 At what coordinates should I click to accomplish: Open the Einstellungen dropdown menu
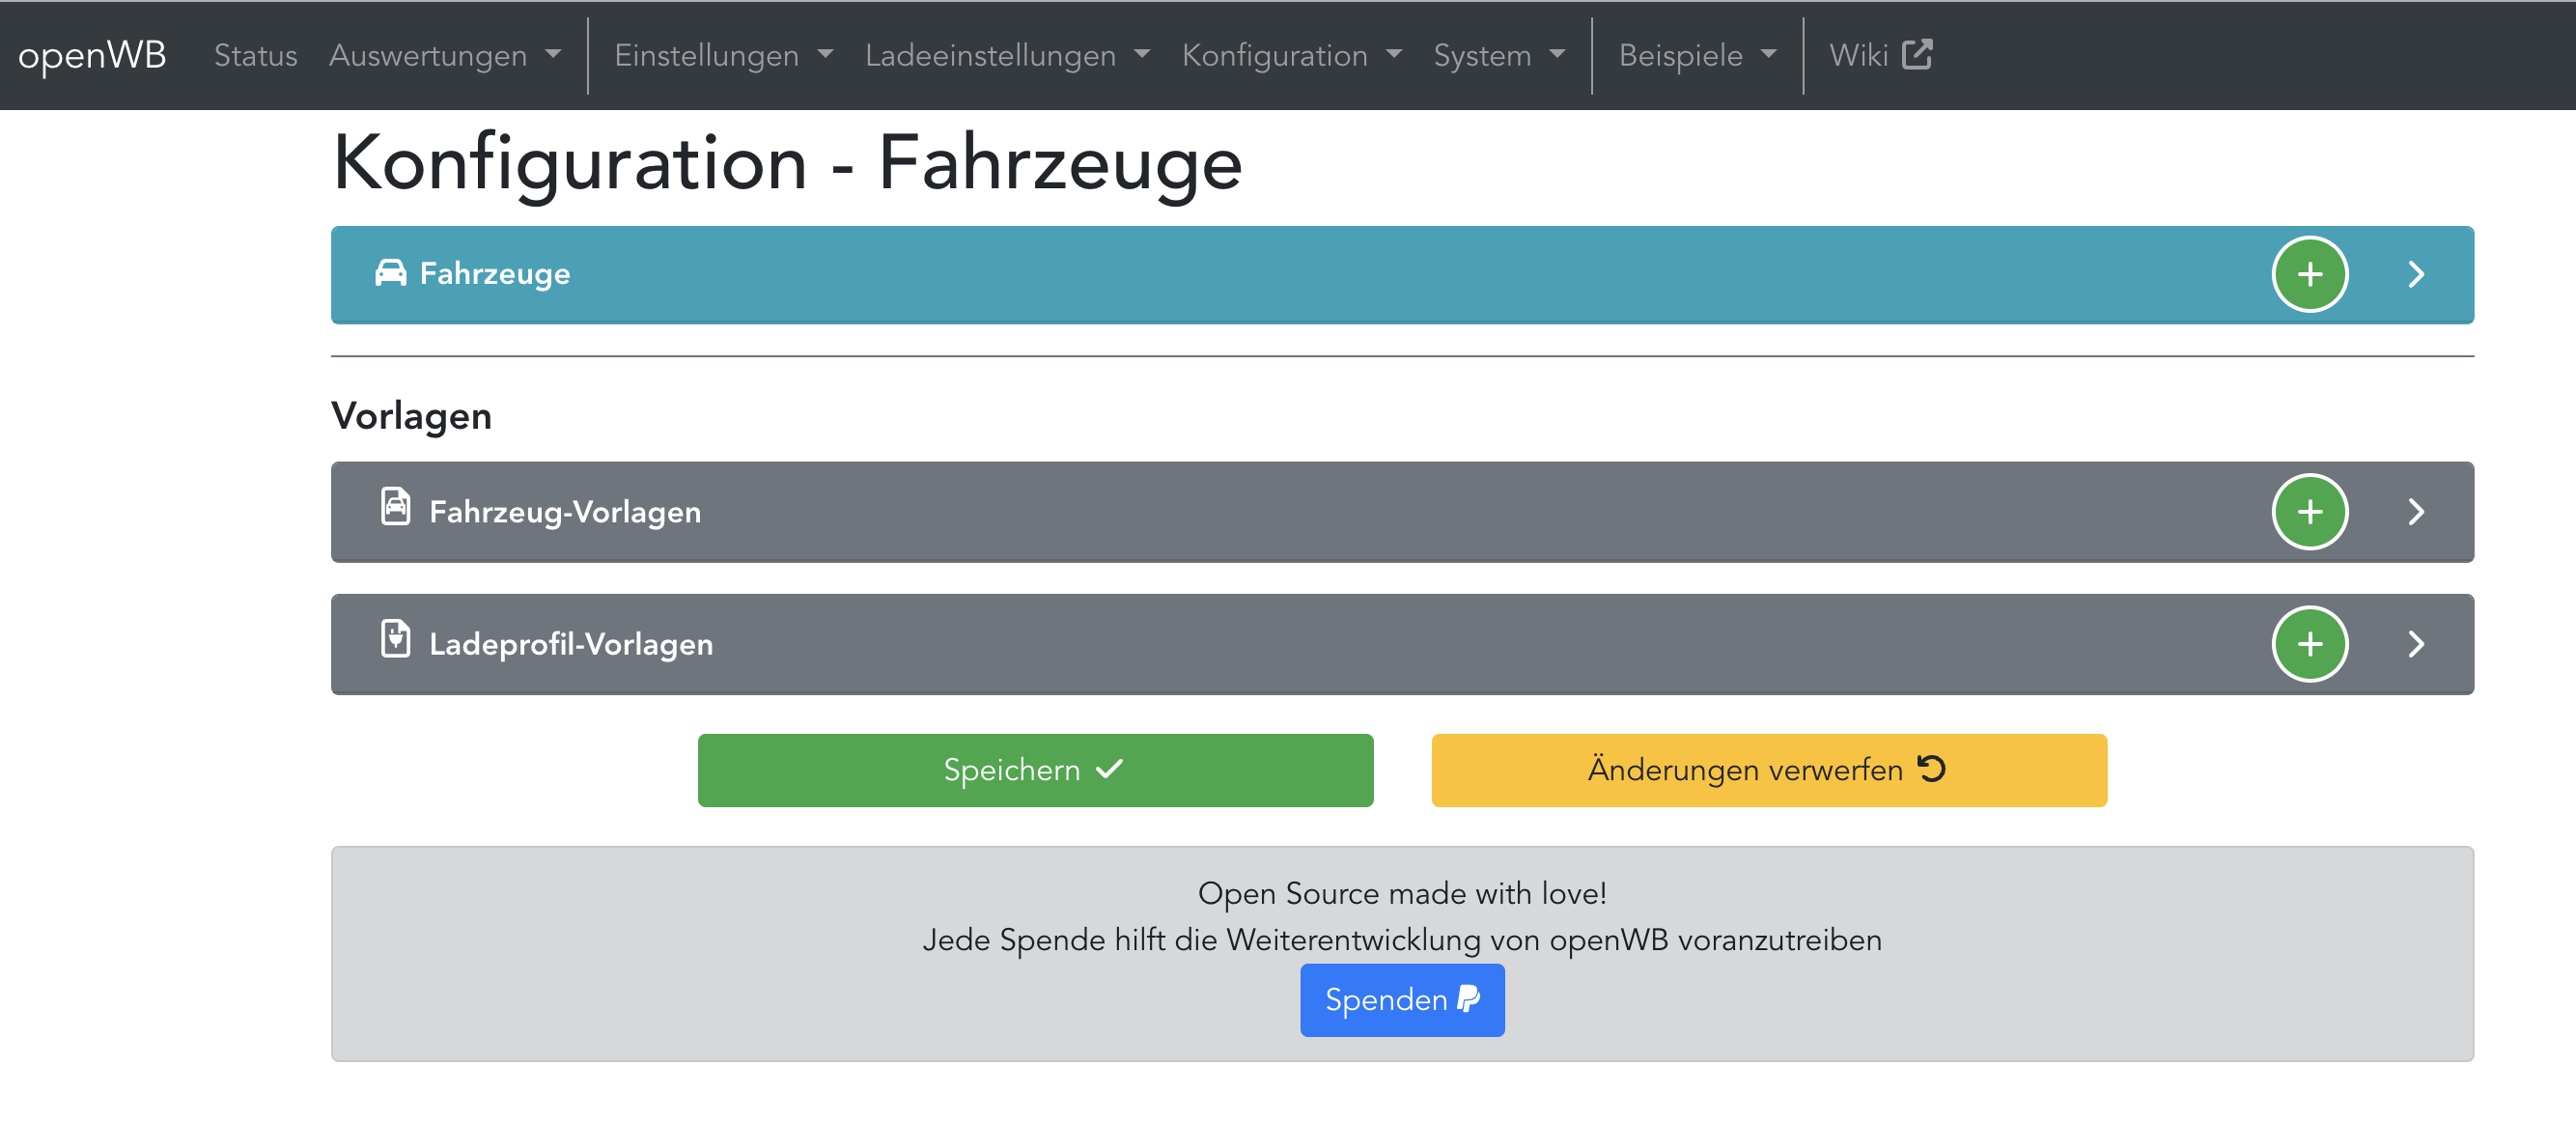[722, 55]
